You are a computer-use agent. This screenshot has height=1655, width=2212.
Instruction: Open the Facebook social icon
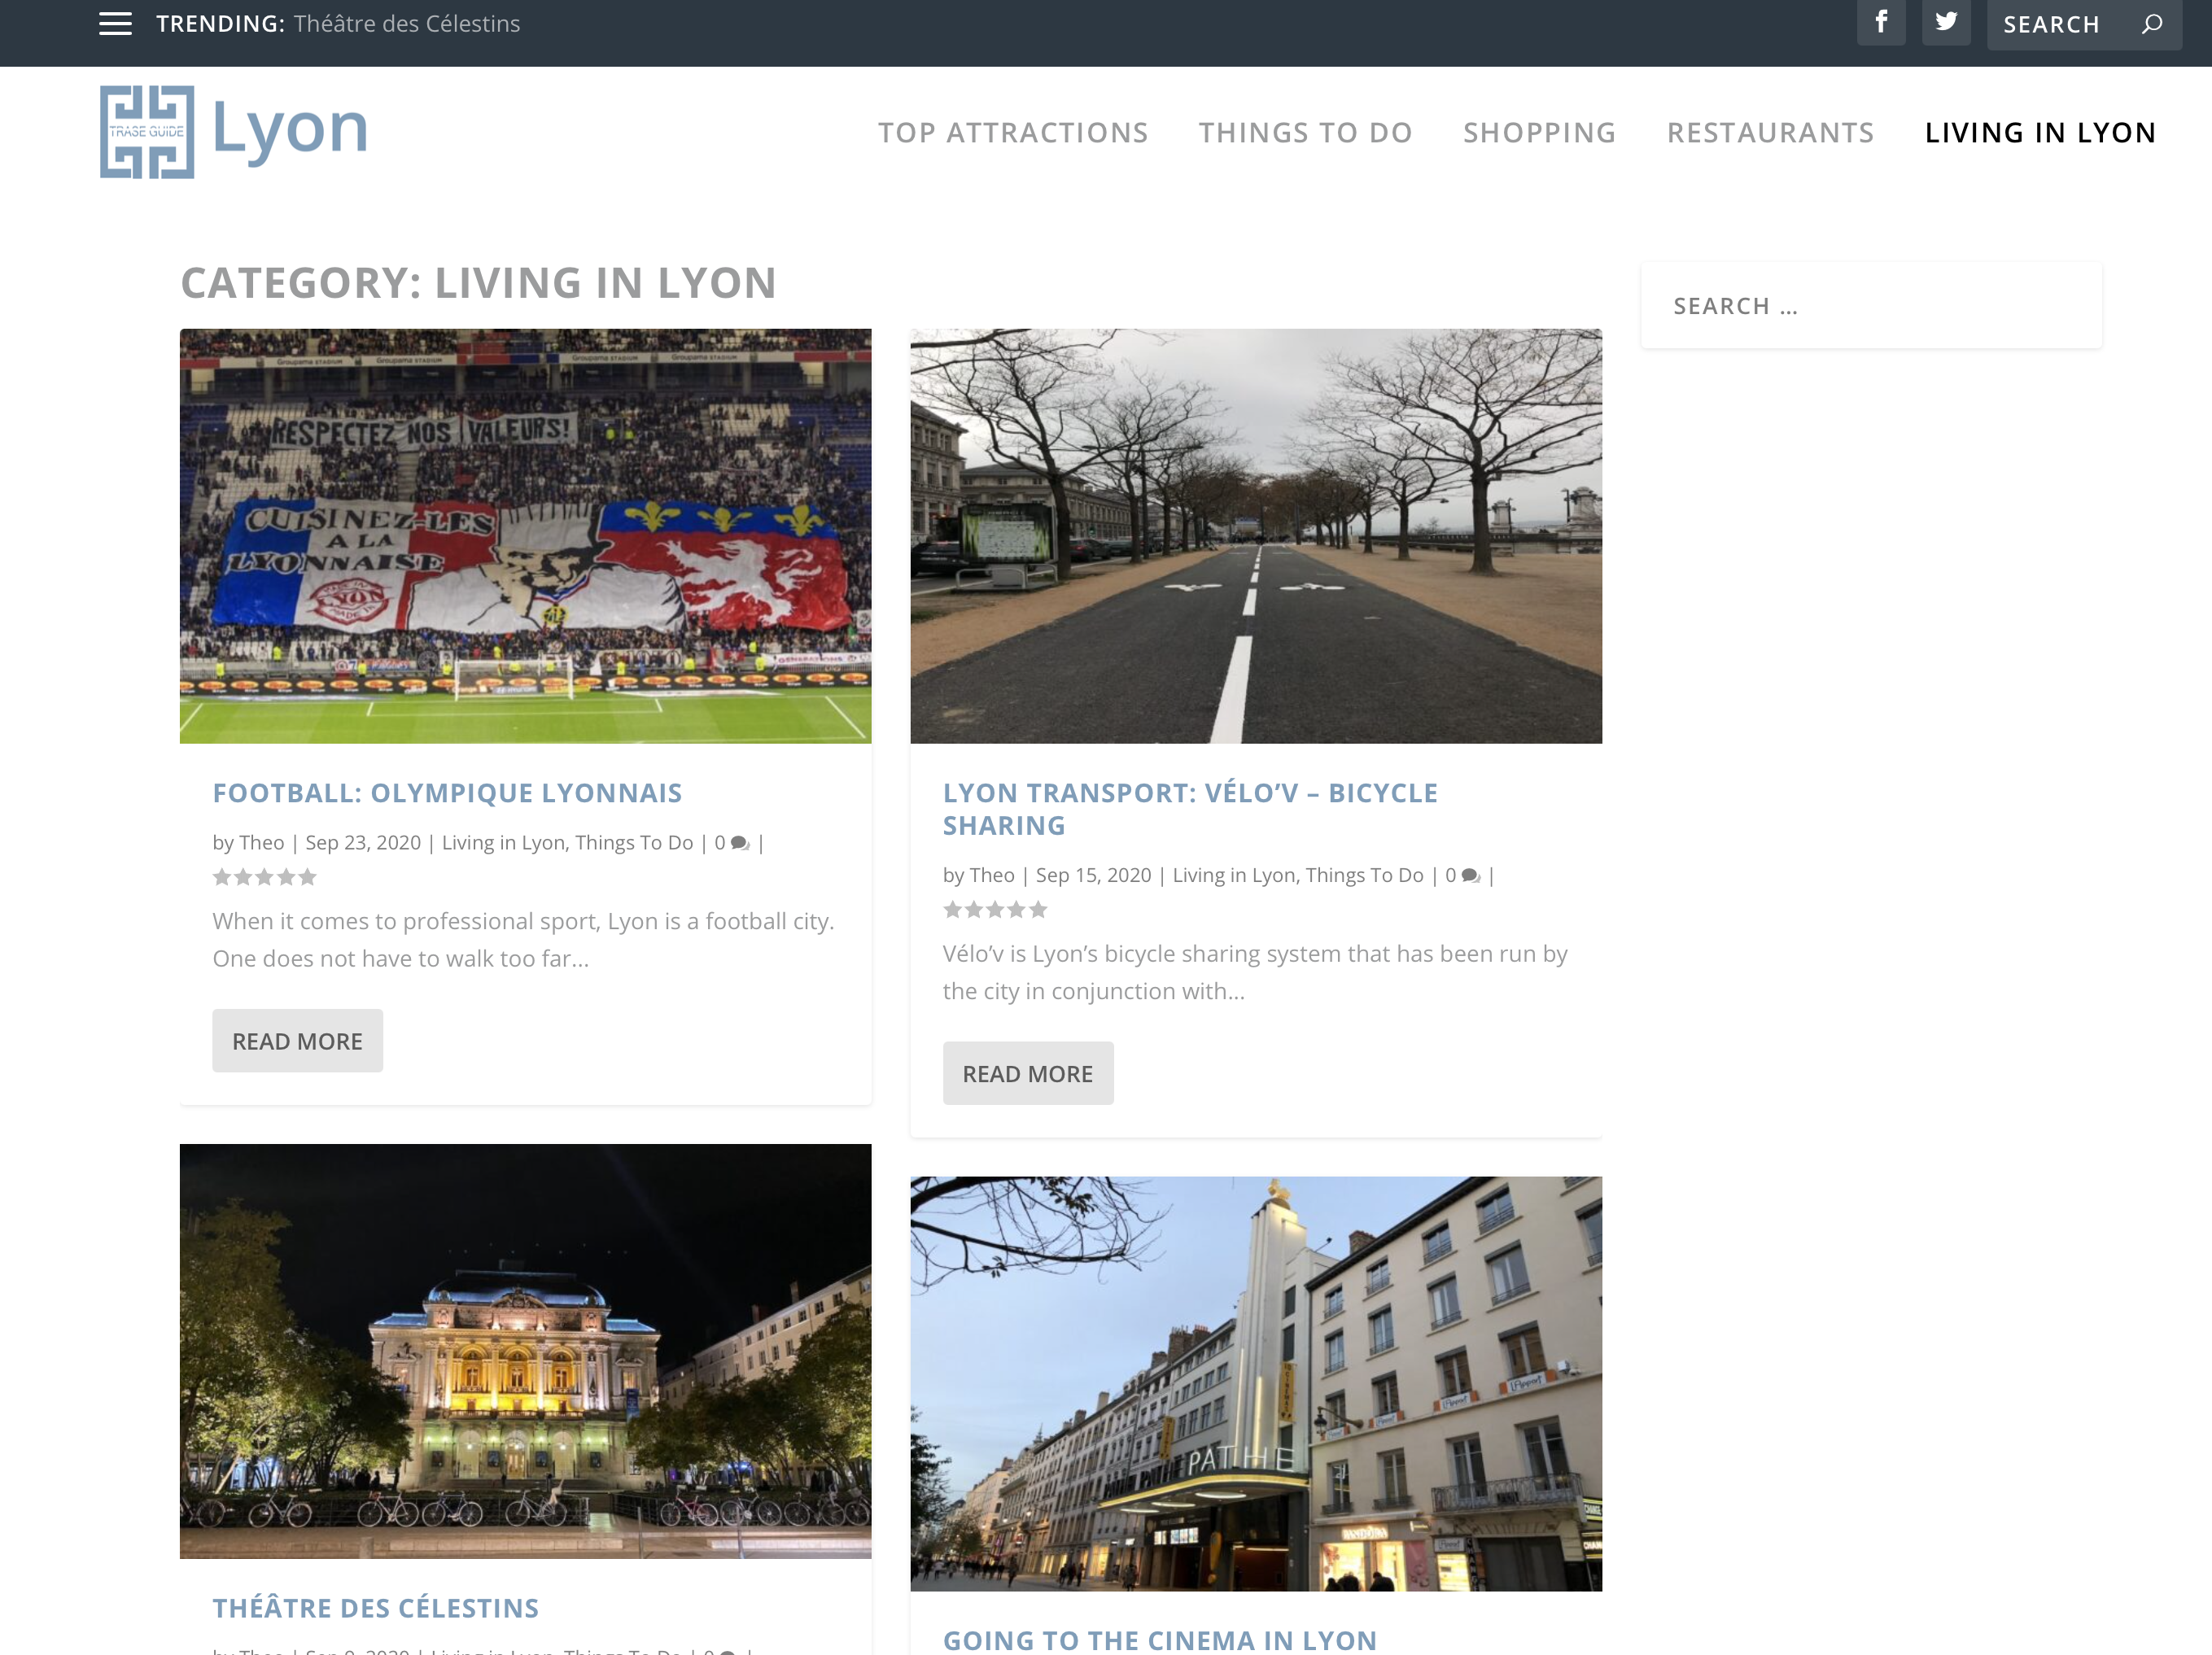[x=1881, y=21]
